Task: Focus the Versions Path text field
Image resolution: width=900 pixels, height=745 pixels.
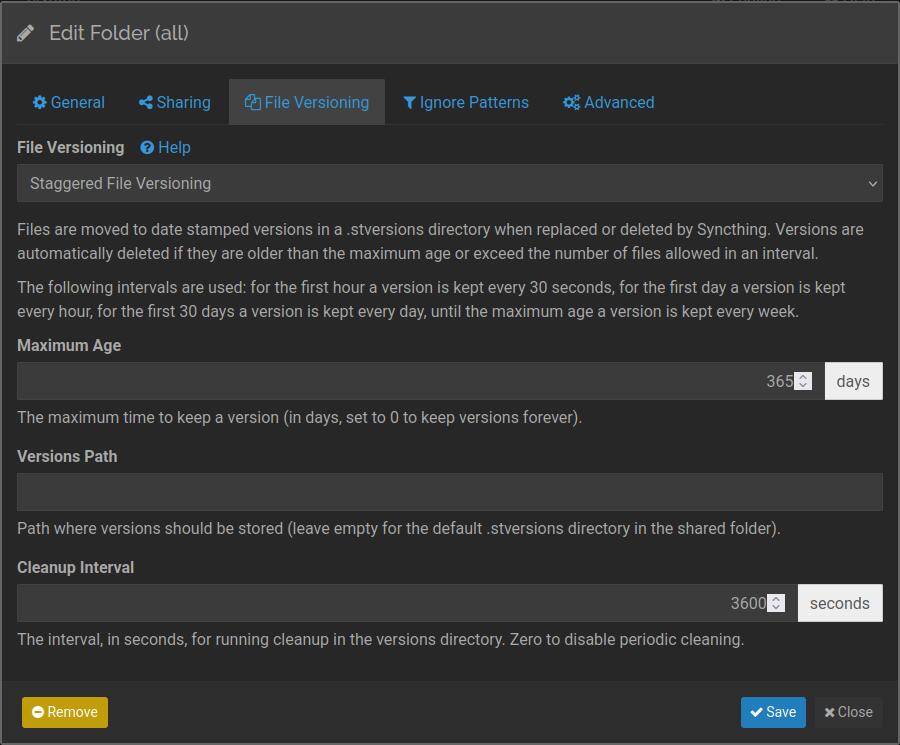Action: coord(449,492)
